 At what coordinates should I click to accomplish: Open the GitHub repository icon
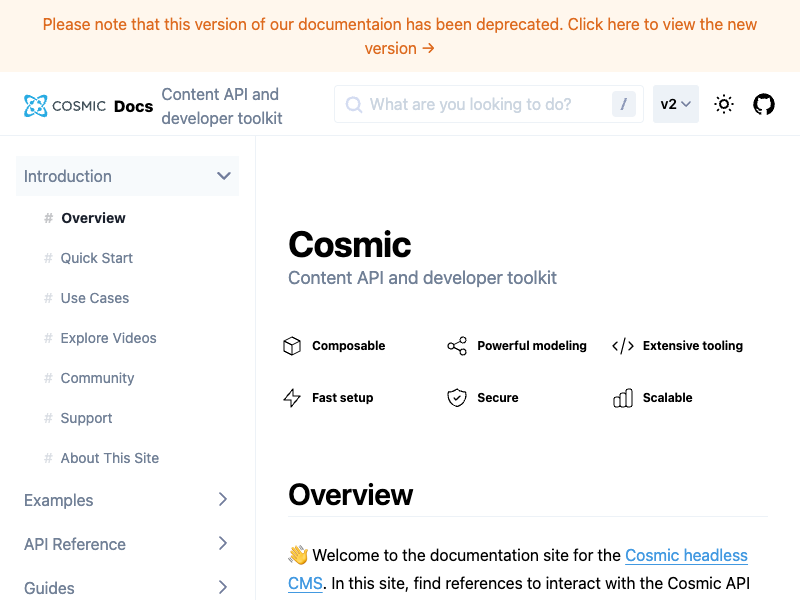click(764, 104)
